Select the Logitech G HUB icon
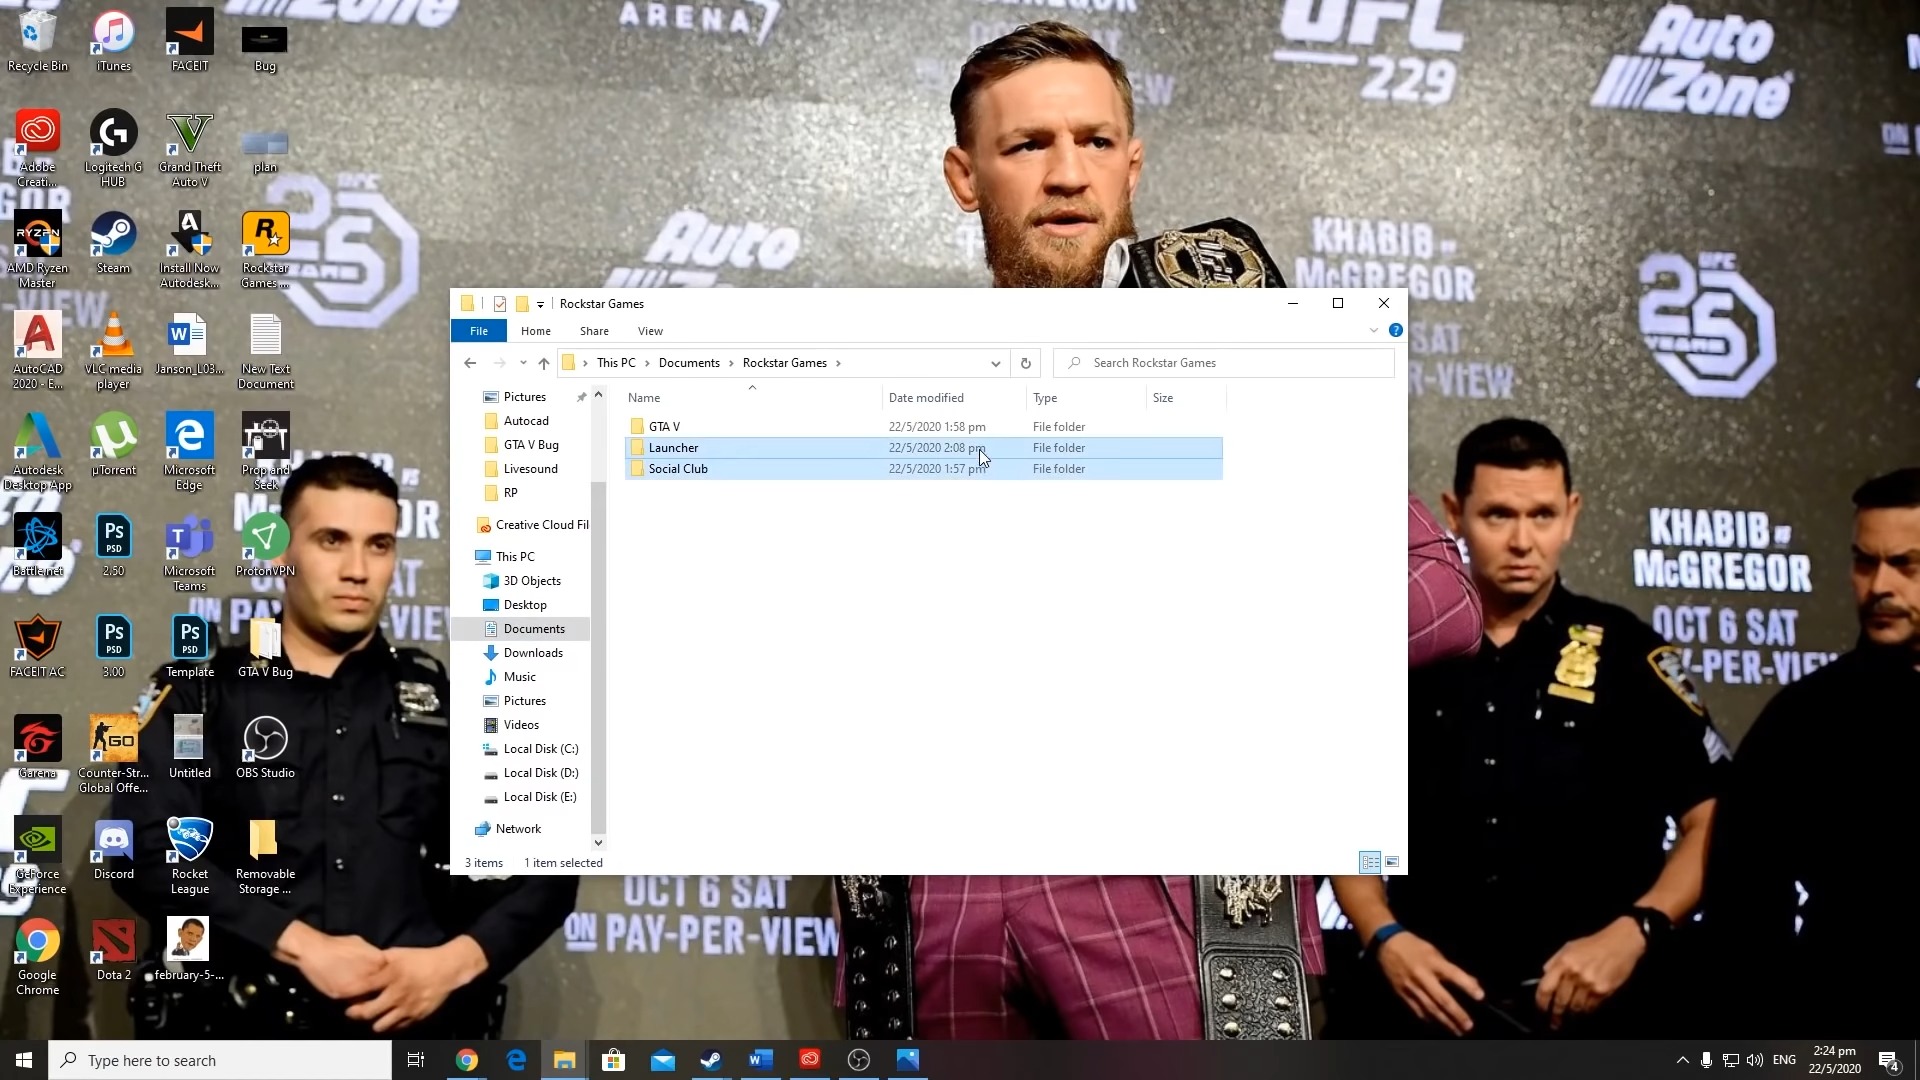Screen dimensions: 1920x1080 [113, 149]
